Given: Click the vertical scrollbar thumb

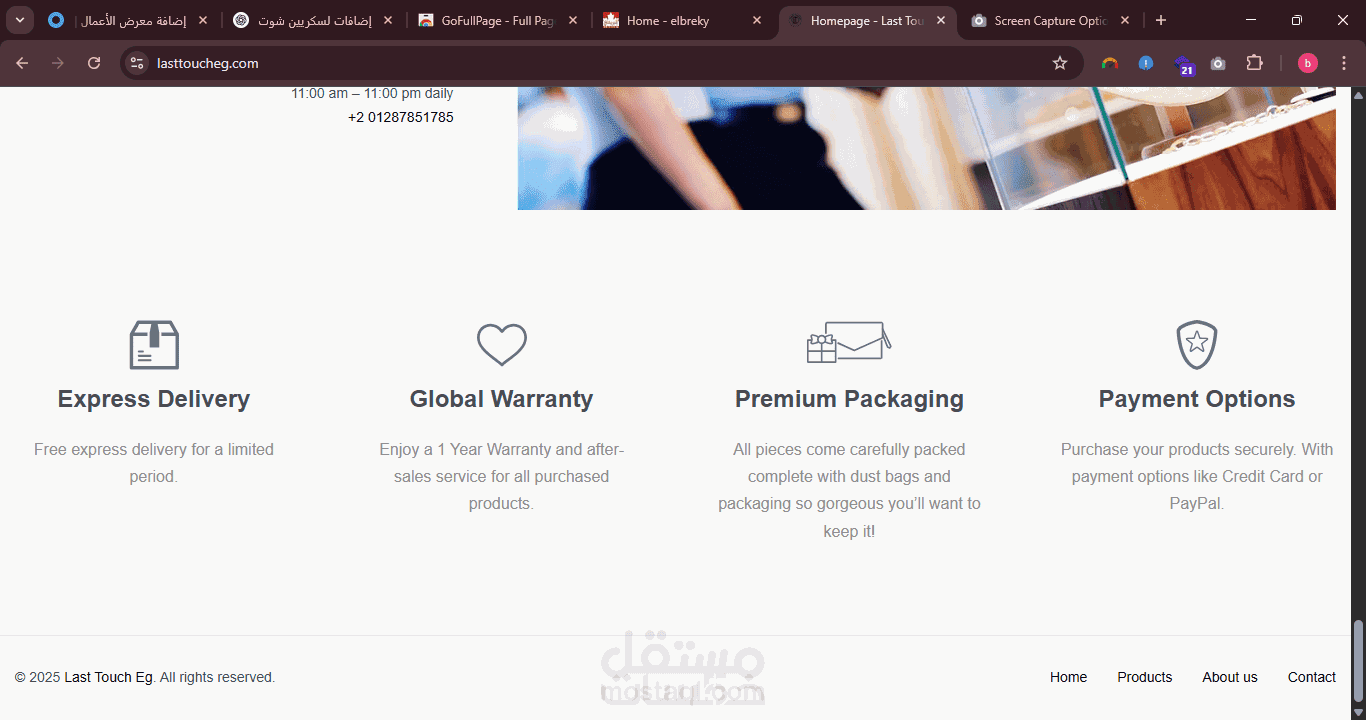Looking at the screenshot, I should 1358,661.
